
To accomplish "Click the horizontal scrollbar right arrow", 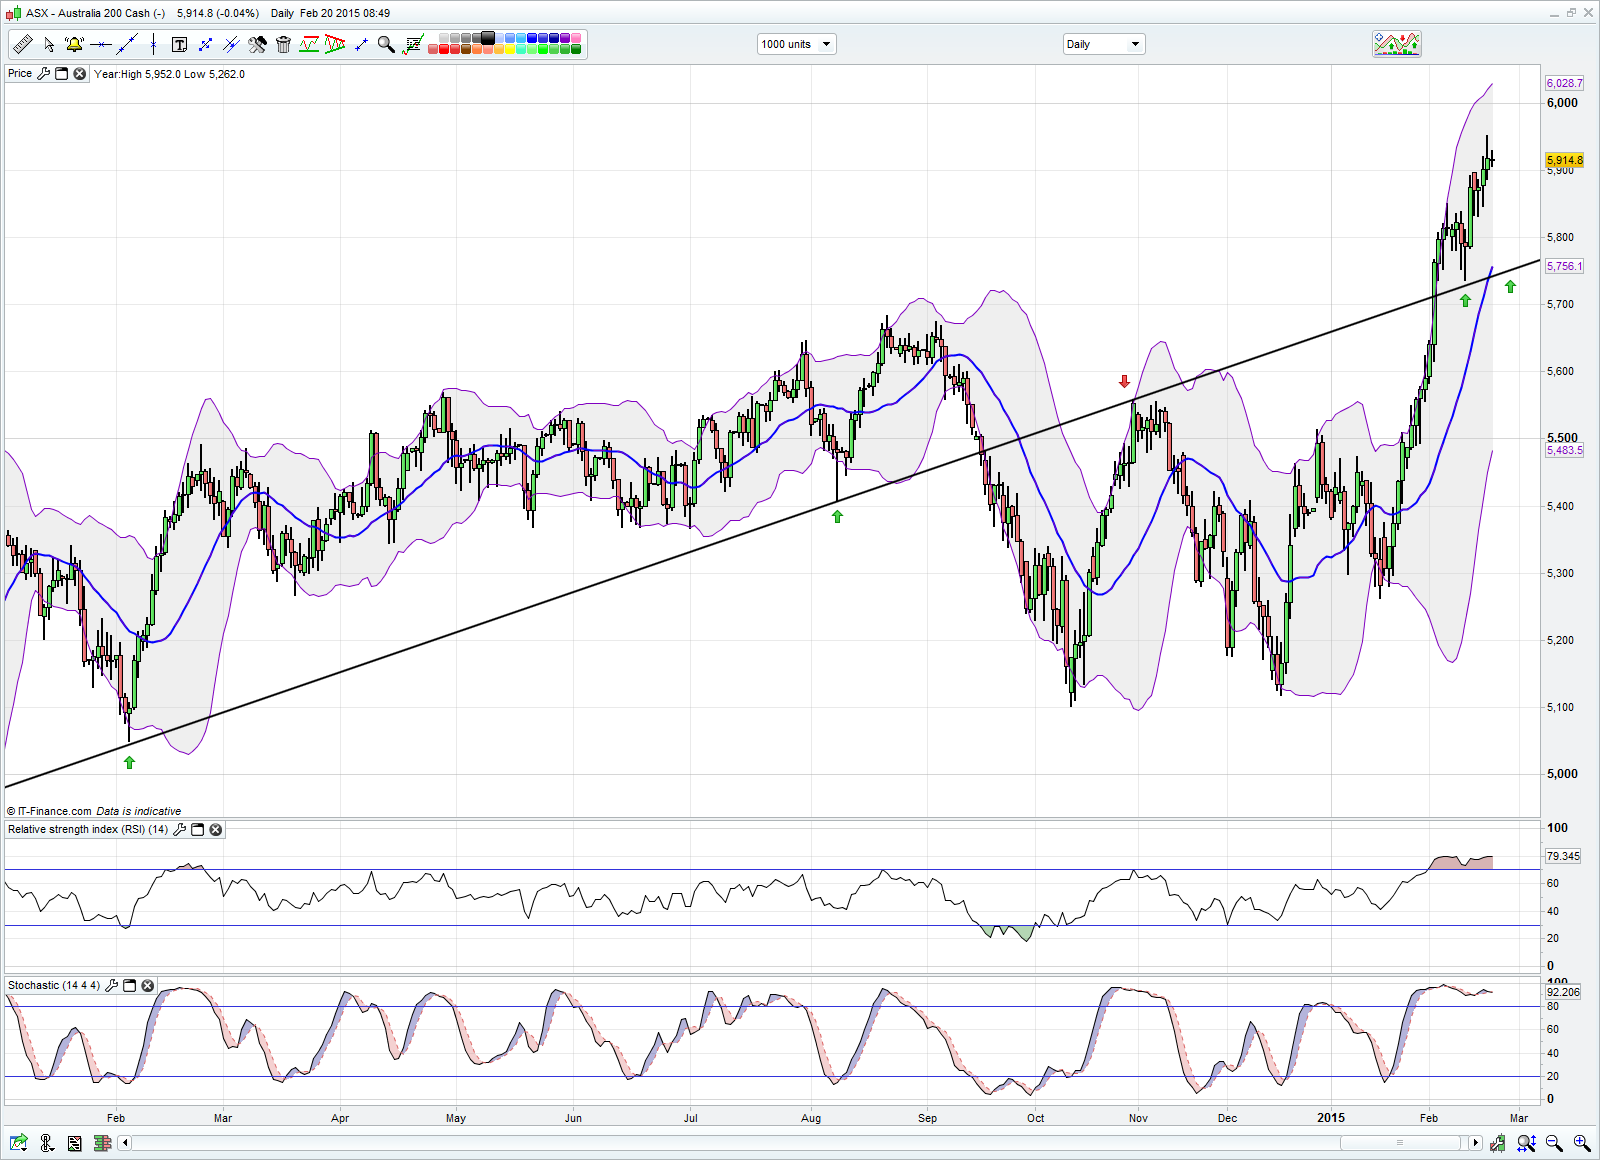I will (1475, 1142).
